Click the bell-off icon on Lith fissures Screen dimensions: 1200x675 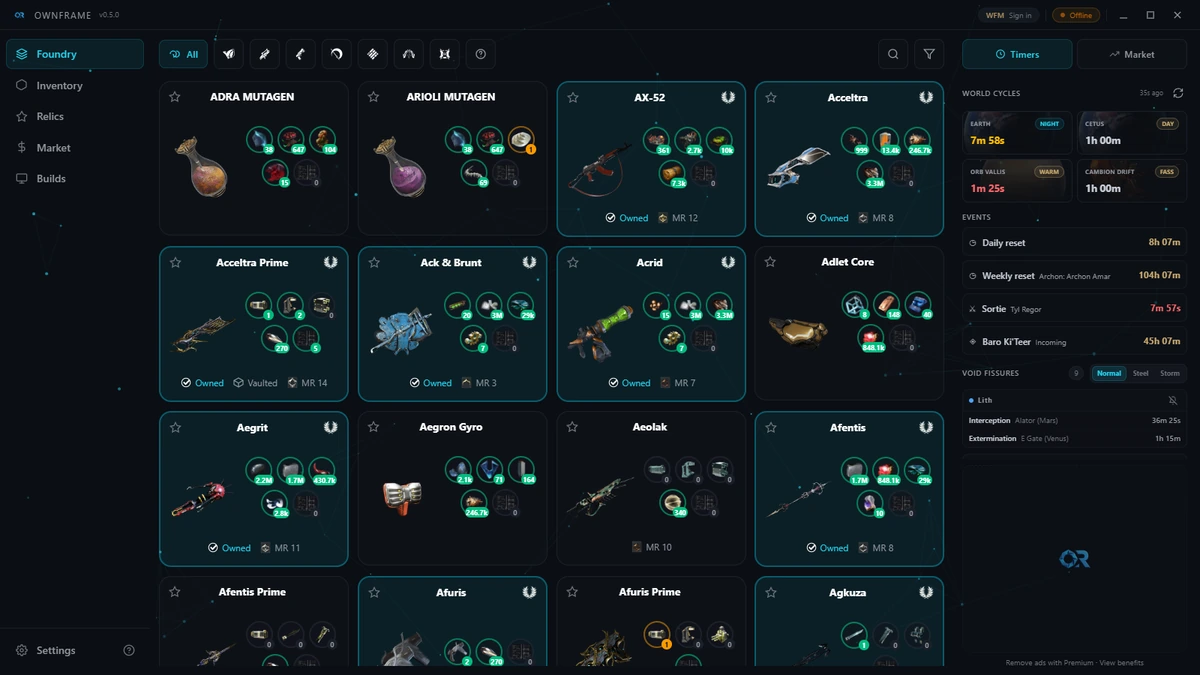click(x=1173, y=400)
